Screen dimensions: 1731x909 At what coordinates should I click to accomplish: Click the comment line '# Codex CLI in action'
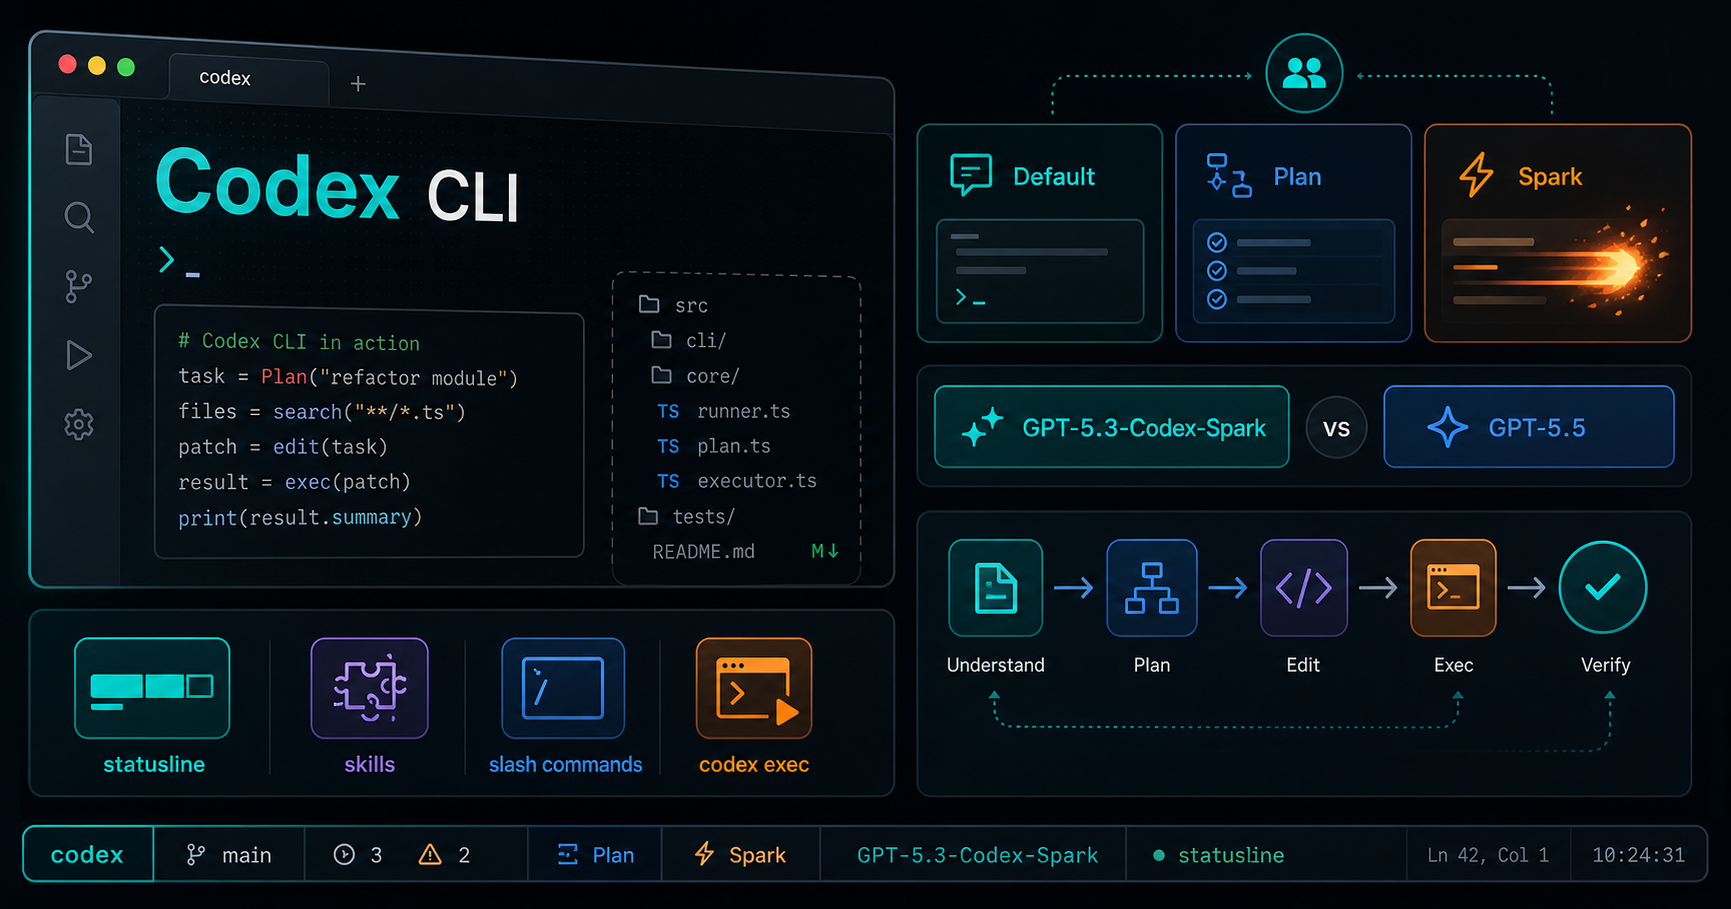point(299,342)
